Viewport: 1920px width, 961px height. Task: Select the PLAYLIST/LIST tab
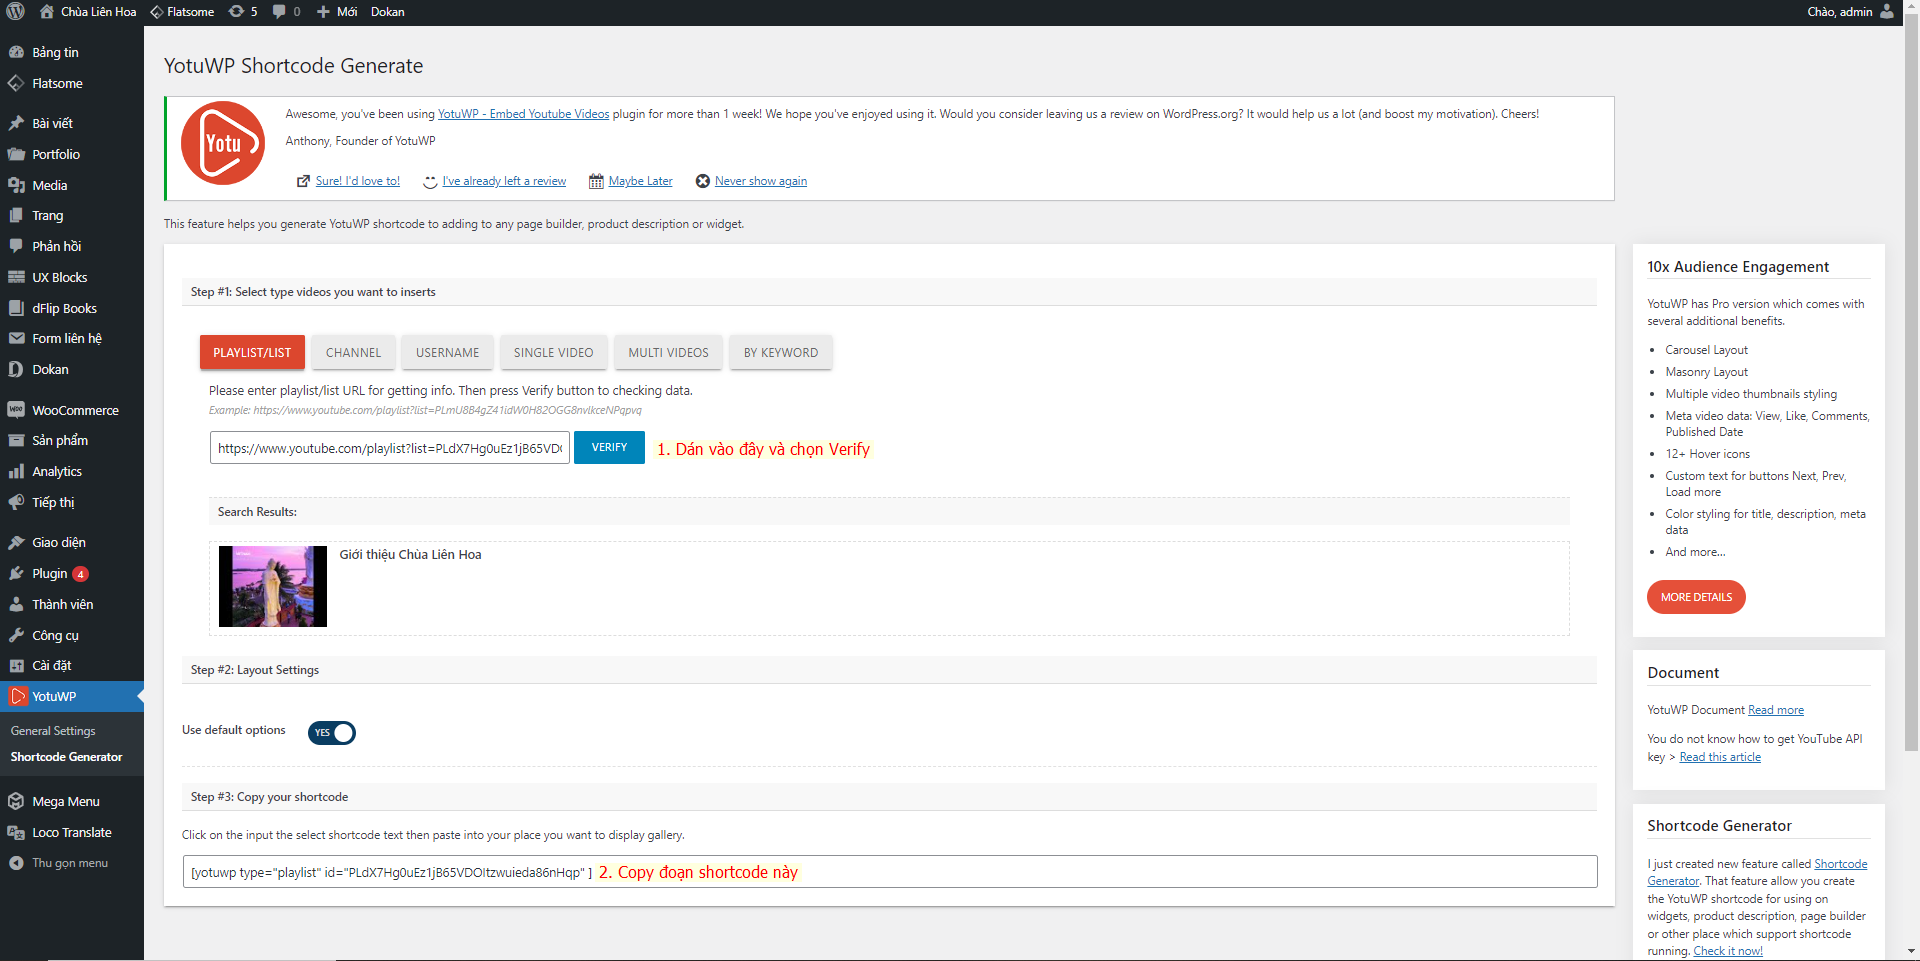tap(252, 352)
